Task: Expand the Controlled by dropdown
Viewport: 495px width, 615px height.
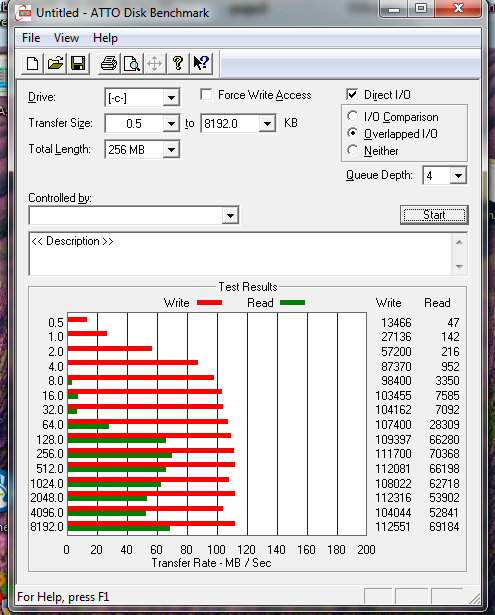Action: point(230,216)
